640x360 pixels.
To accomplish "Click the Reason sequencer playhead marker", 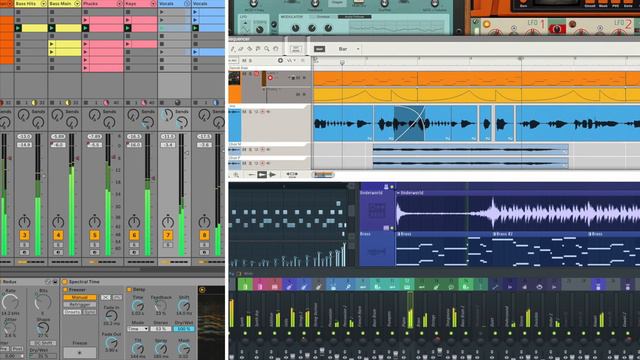I will click(x=342, y=62).
